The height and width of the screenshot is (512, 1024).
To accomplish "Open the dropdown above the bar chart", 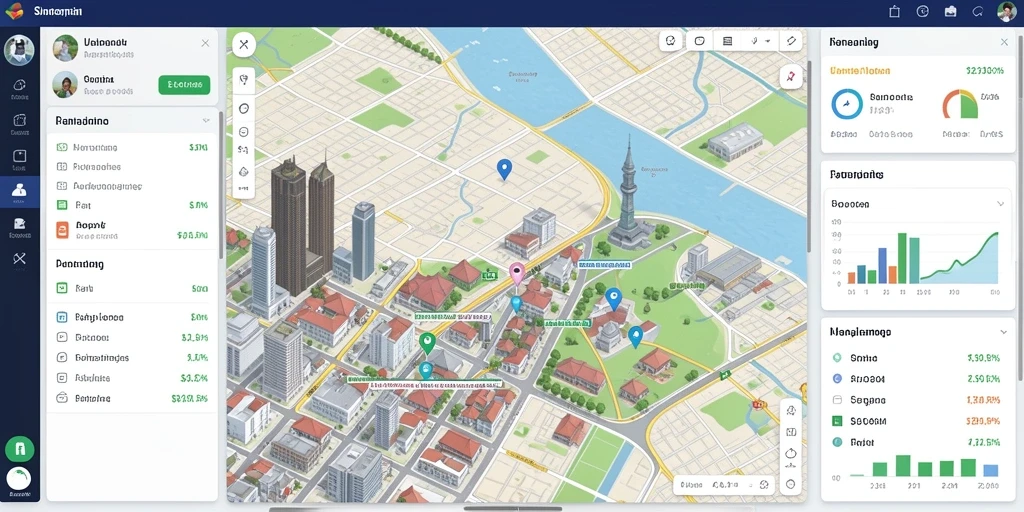I will coord(917,204).
